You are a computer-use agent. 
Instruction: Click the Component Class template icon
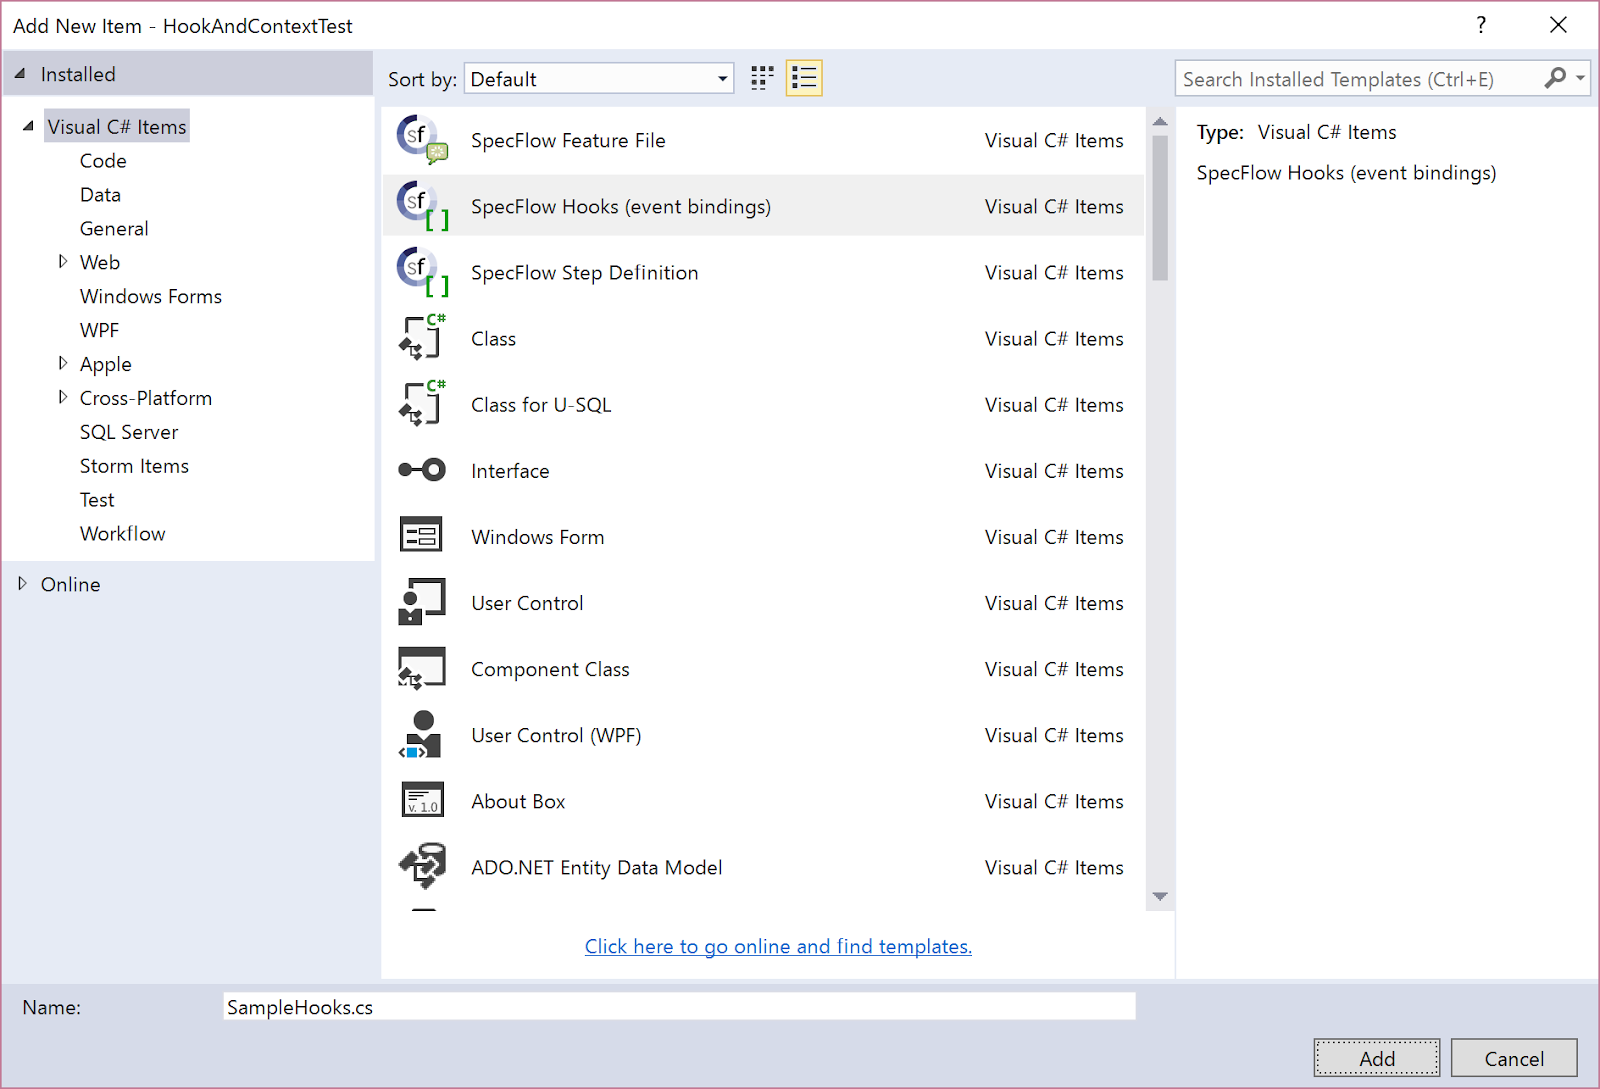pyautogui.click(x=422, y=668)
